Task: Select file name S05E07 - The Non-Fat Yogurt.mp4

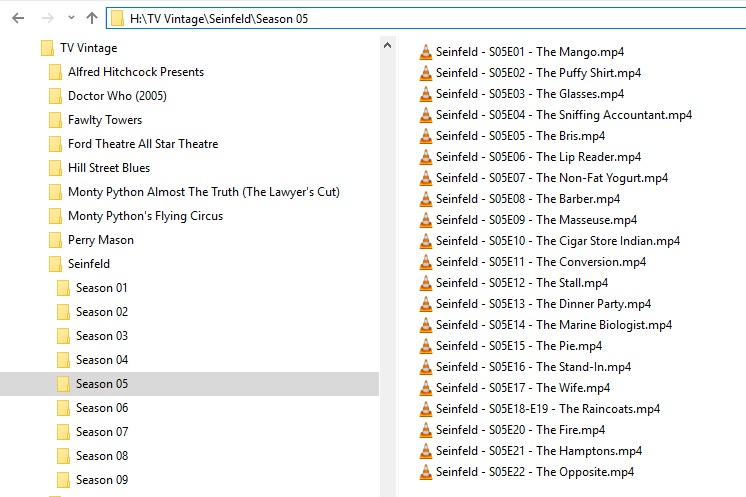Action: [x=552, y=178]
